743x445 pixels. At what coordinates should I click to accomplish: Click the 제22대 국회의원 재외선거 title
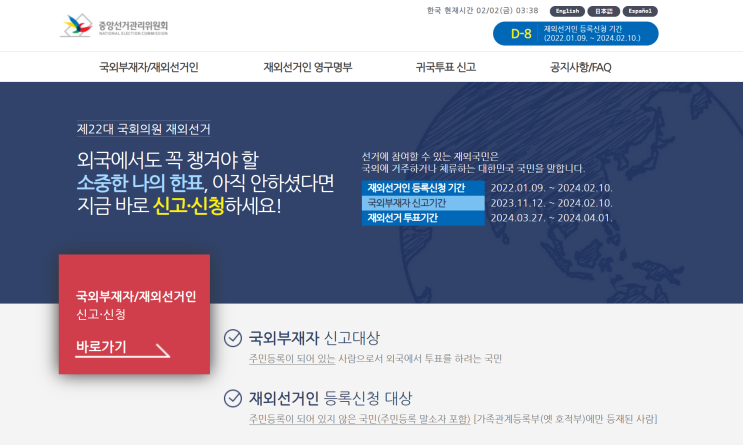[x=144, y=129]
